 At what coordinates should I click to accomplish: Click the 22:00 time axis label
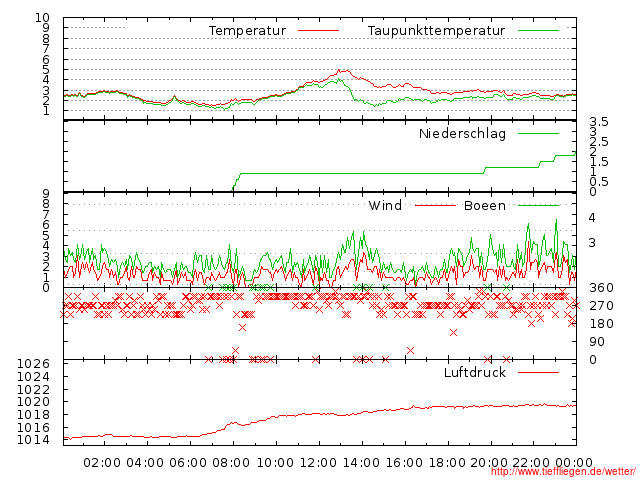tap(531, 463)
